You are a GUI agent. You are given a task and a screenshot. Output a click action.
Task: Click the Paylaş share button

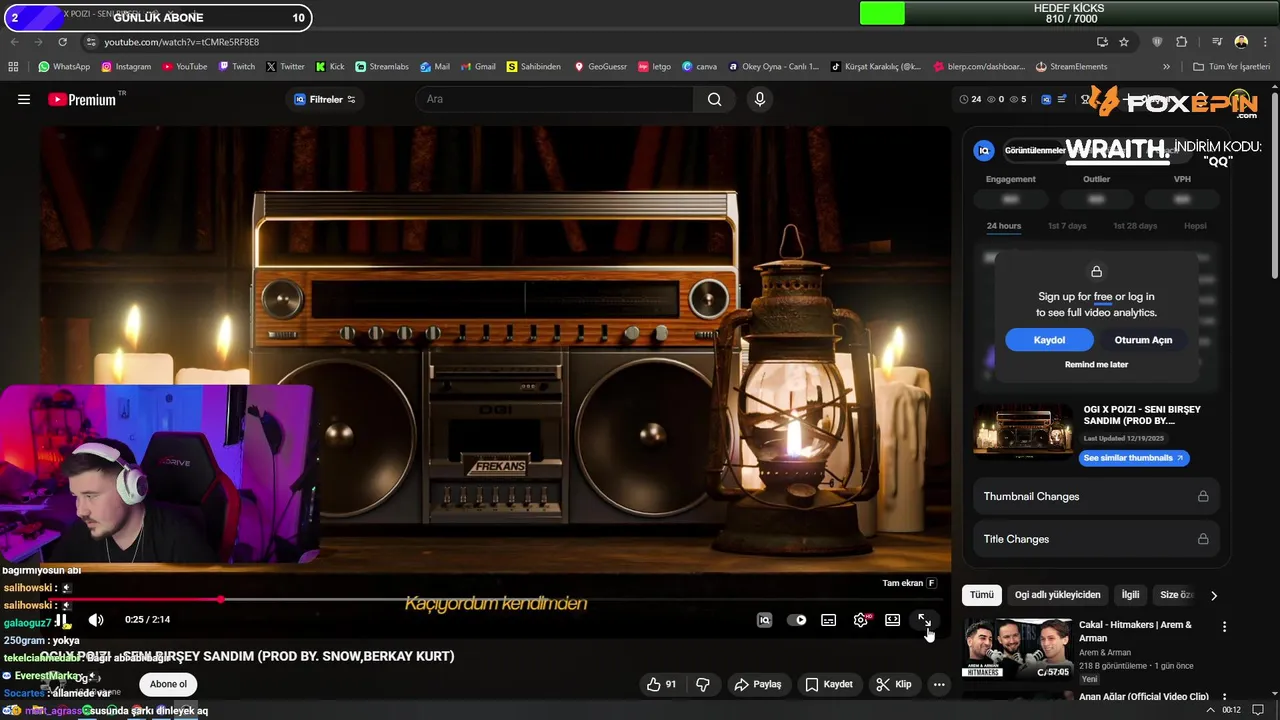point(758,684)
